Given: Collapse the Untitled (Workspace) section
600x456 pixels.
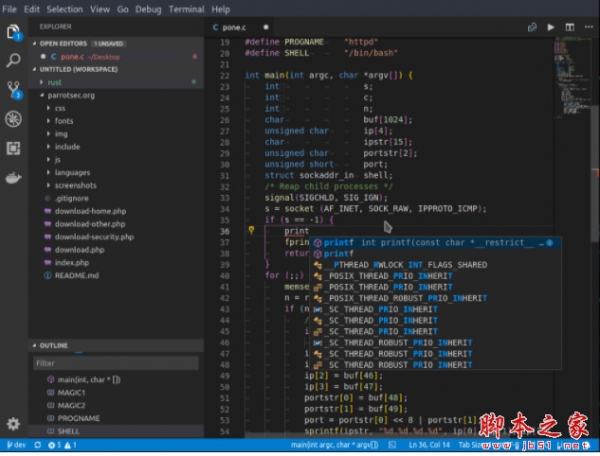Looking at the screenshot, I should coord(116,69).
